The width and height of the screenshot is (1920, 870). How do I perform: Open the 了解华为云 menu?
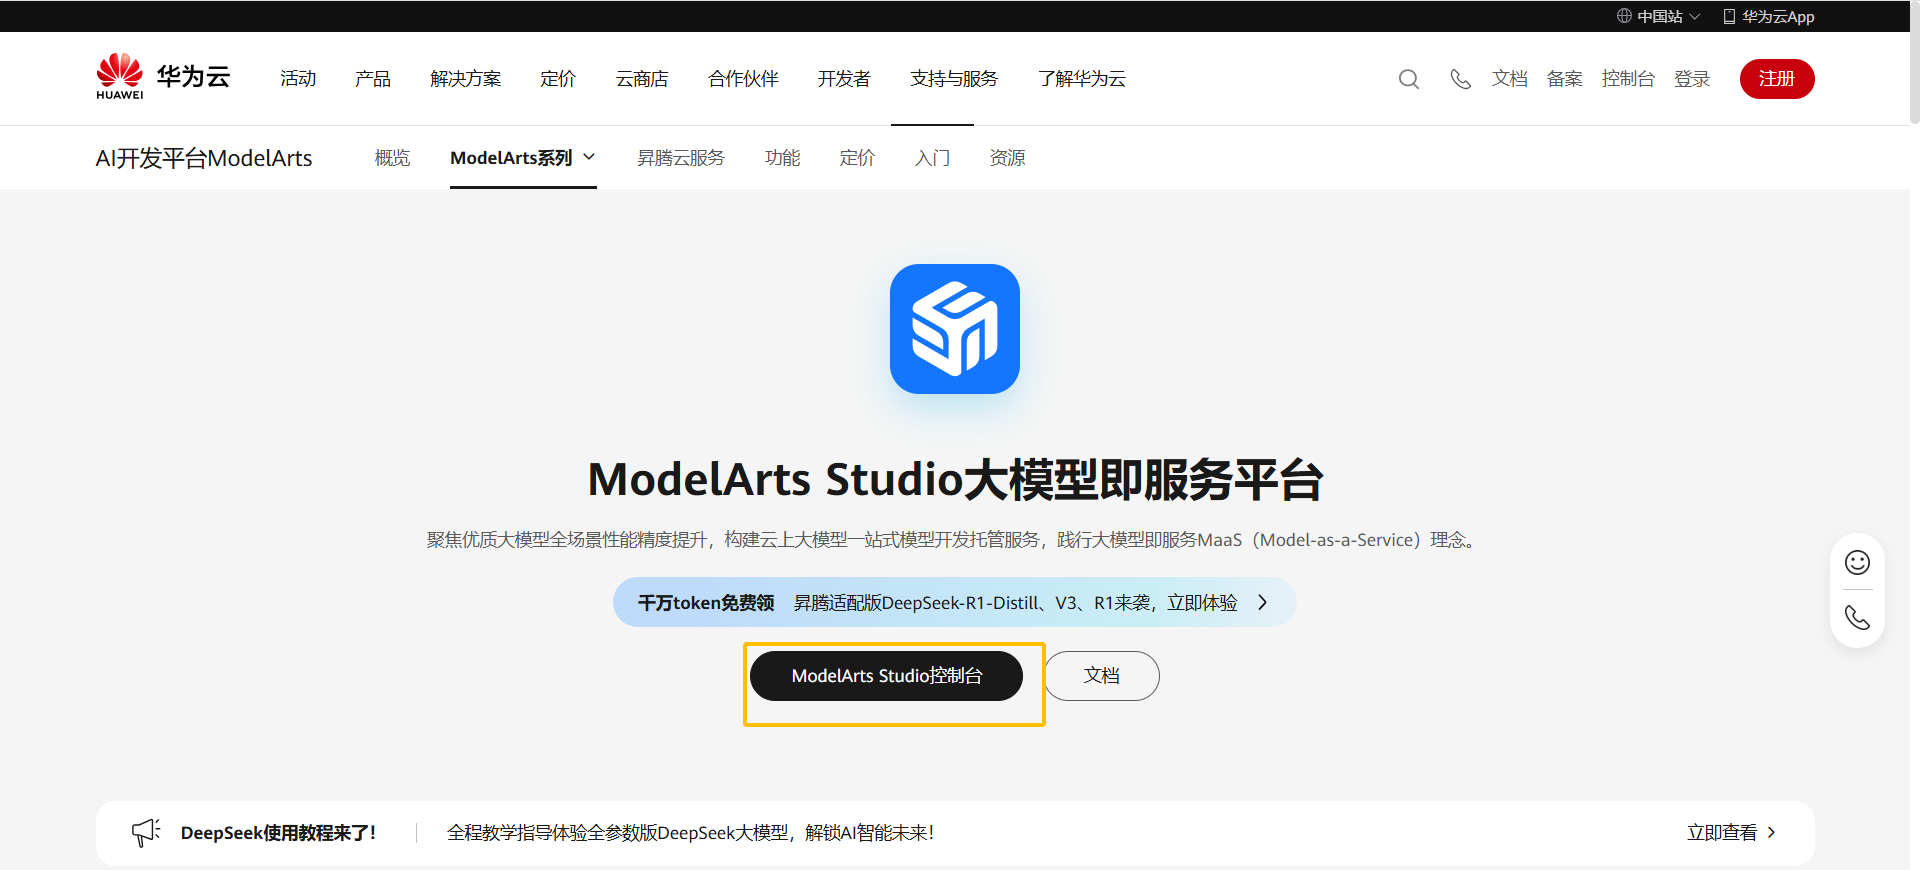point(1082,79)
